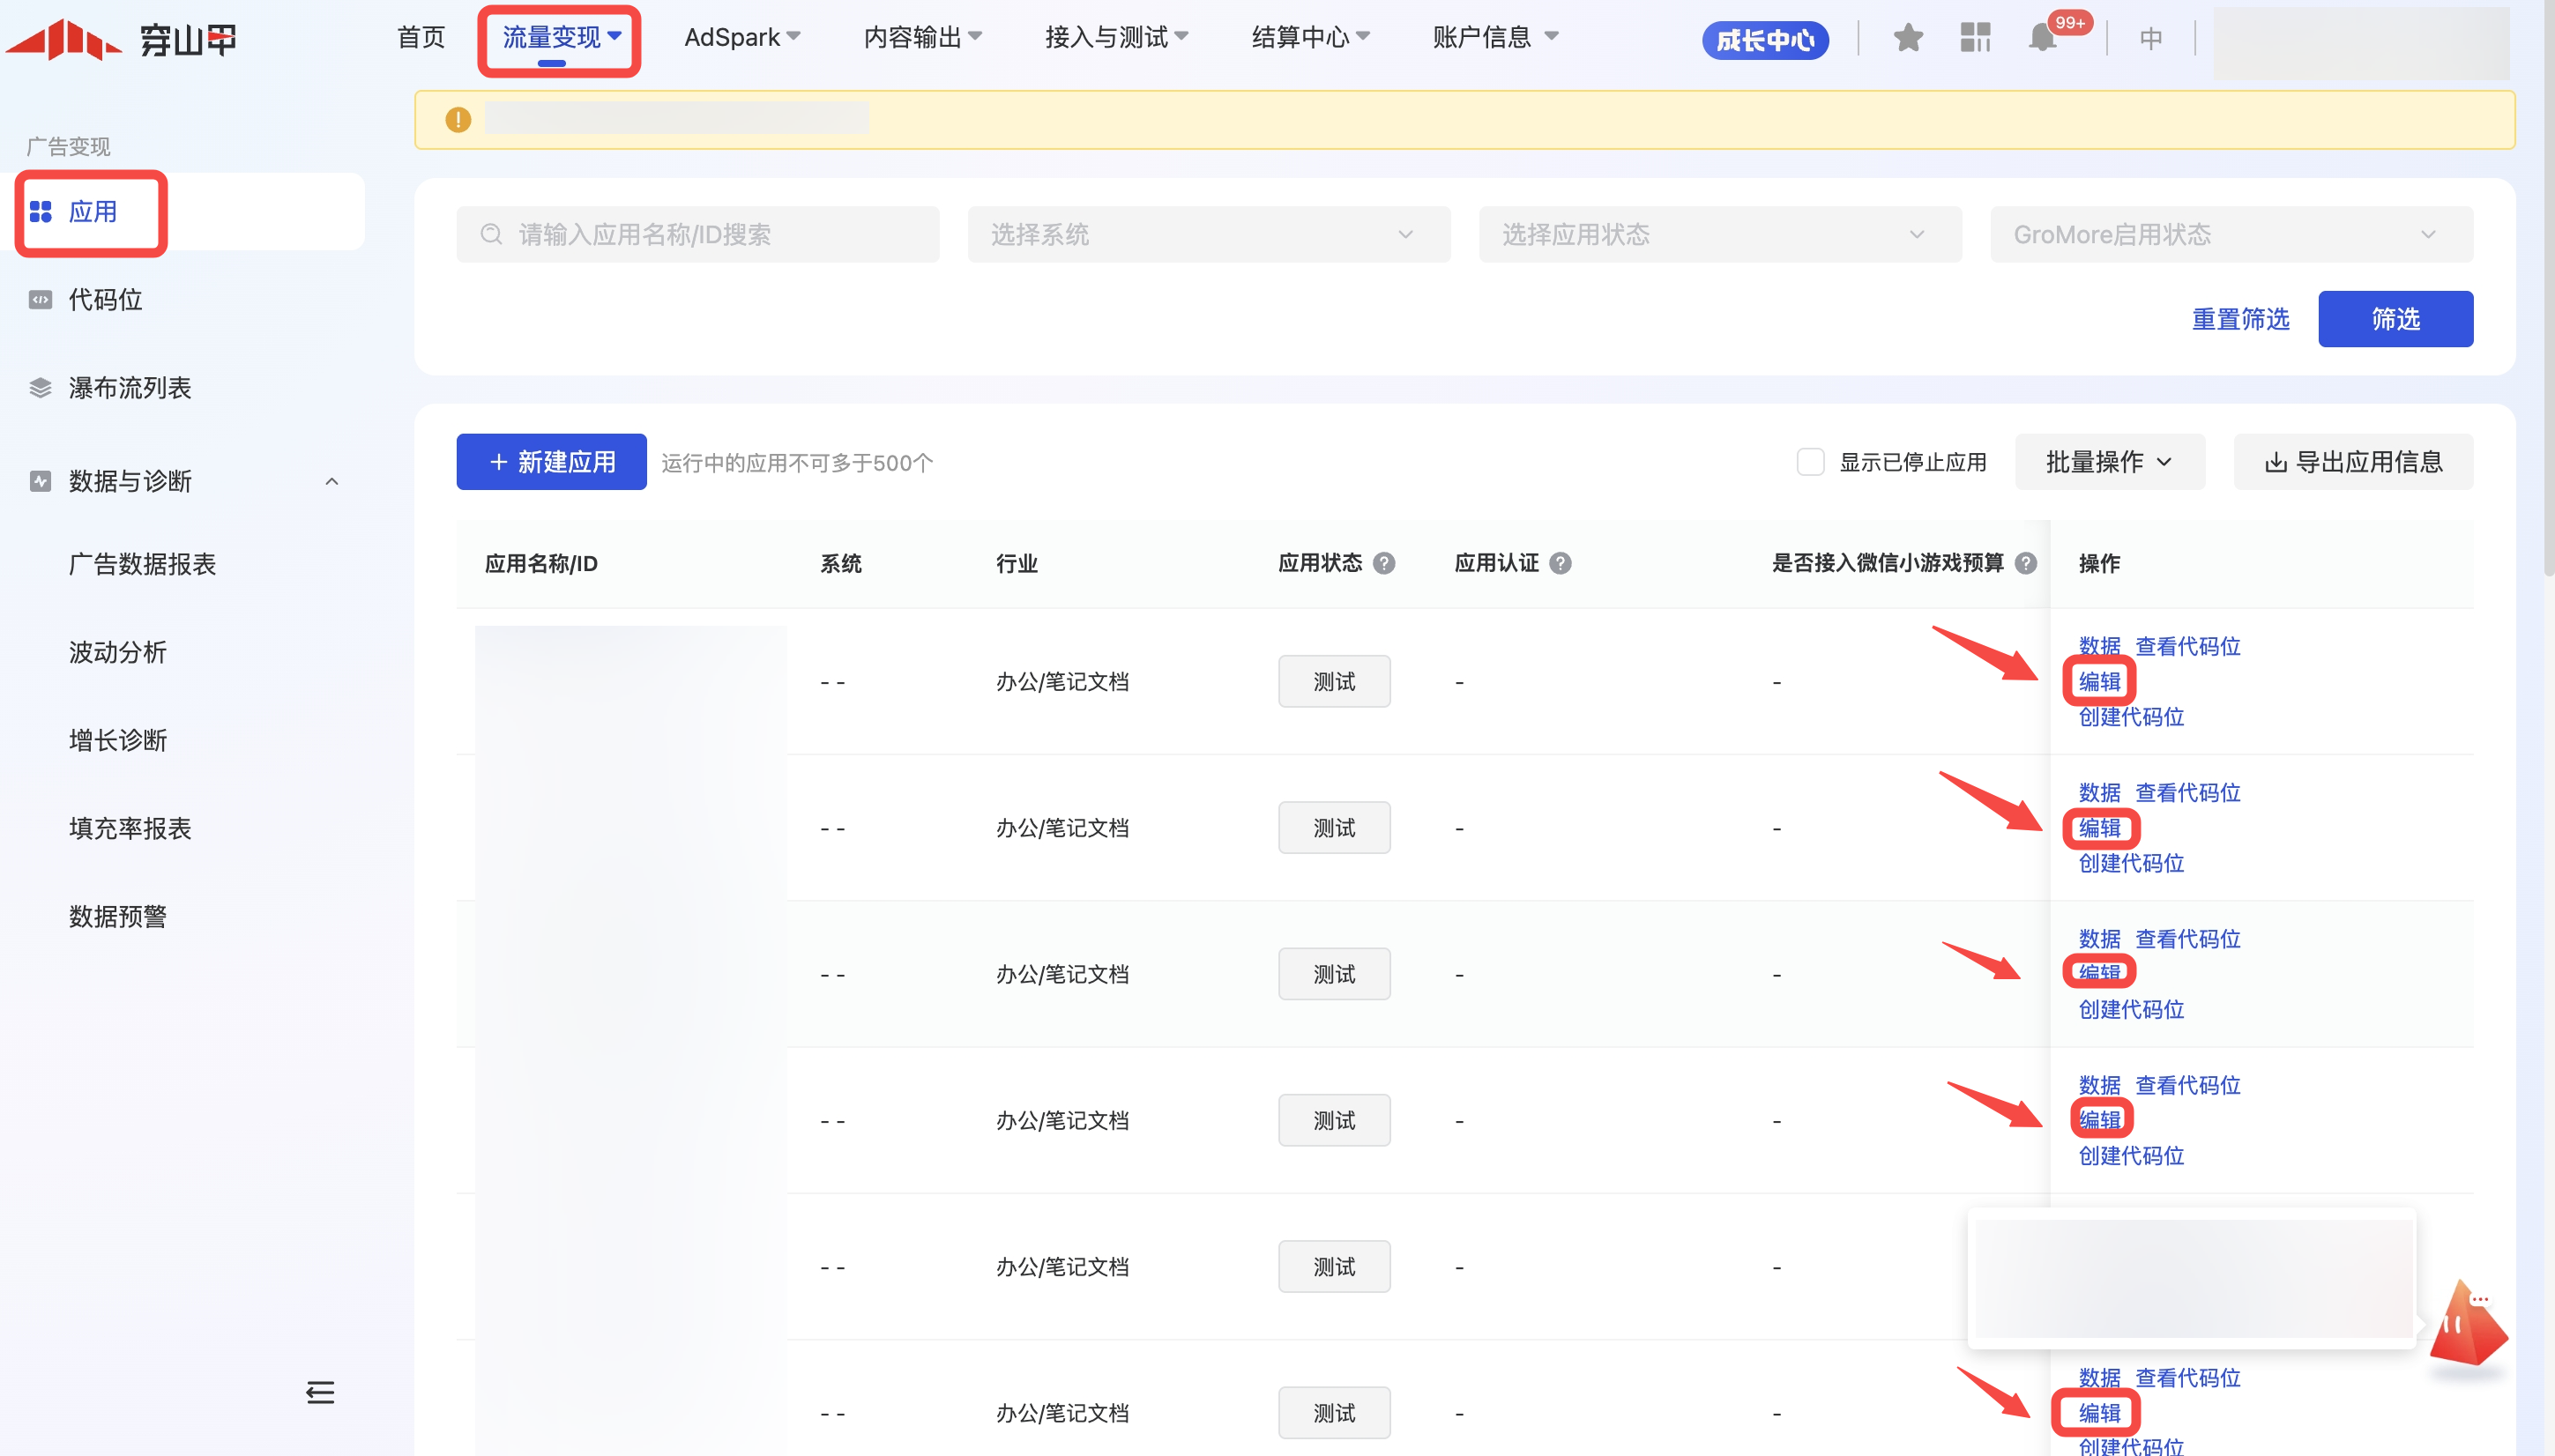Open the grid apps icon in header
Image resolution: width=2555 pixels, height=1456 pixels.
click(1975, 38)
